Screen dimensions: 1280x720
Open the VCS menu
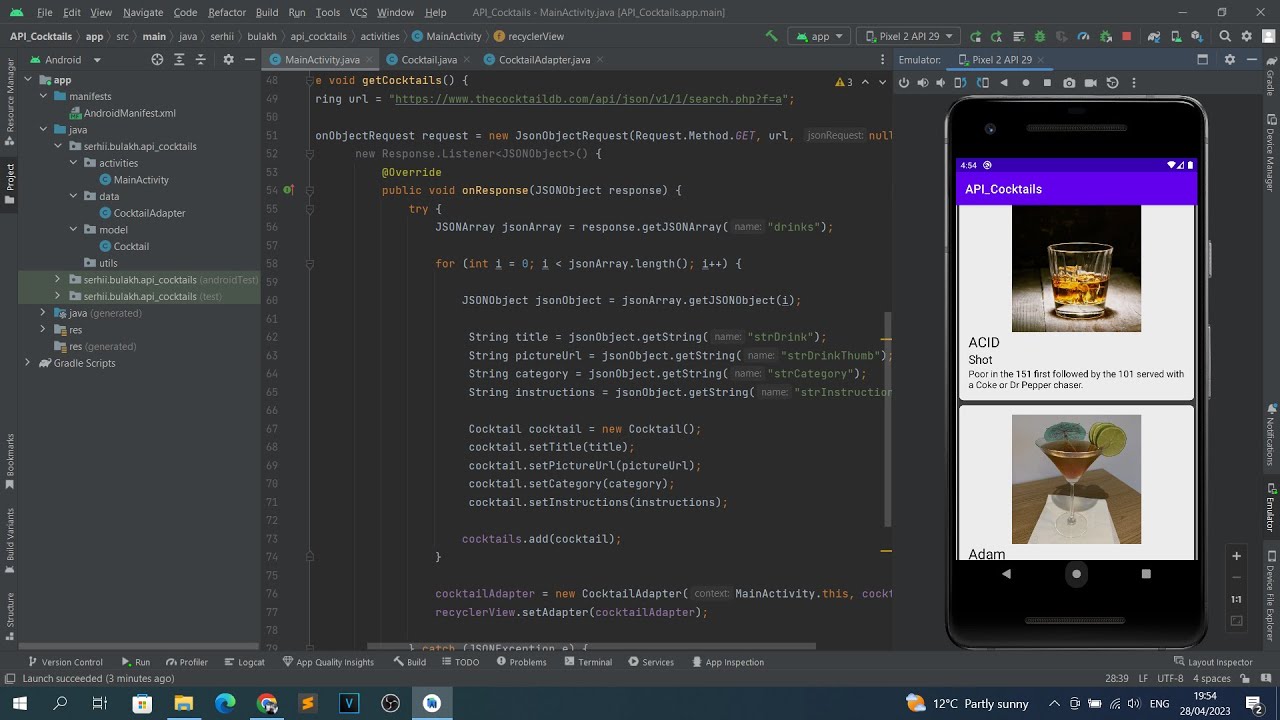358,12
